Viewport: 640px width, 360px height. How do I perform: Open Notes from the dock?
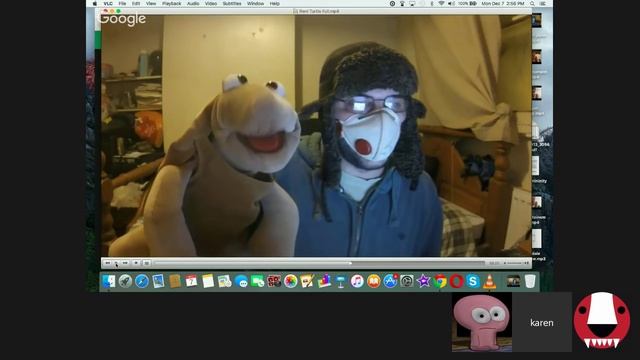point(208,281)
